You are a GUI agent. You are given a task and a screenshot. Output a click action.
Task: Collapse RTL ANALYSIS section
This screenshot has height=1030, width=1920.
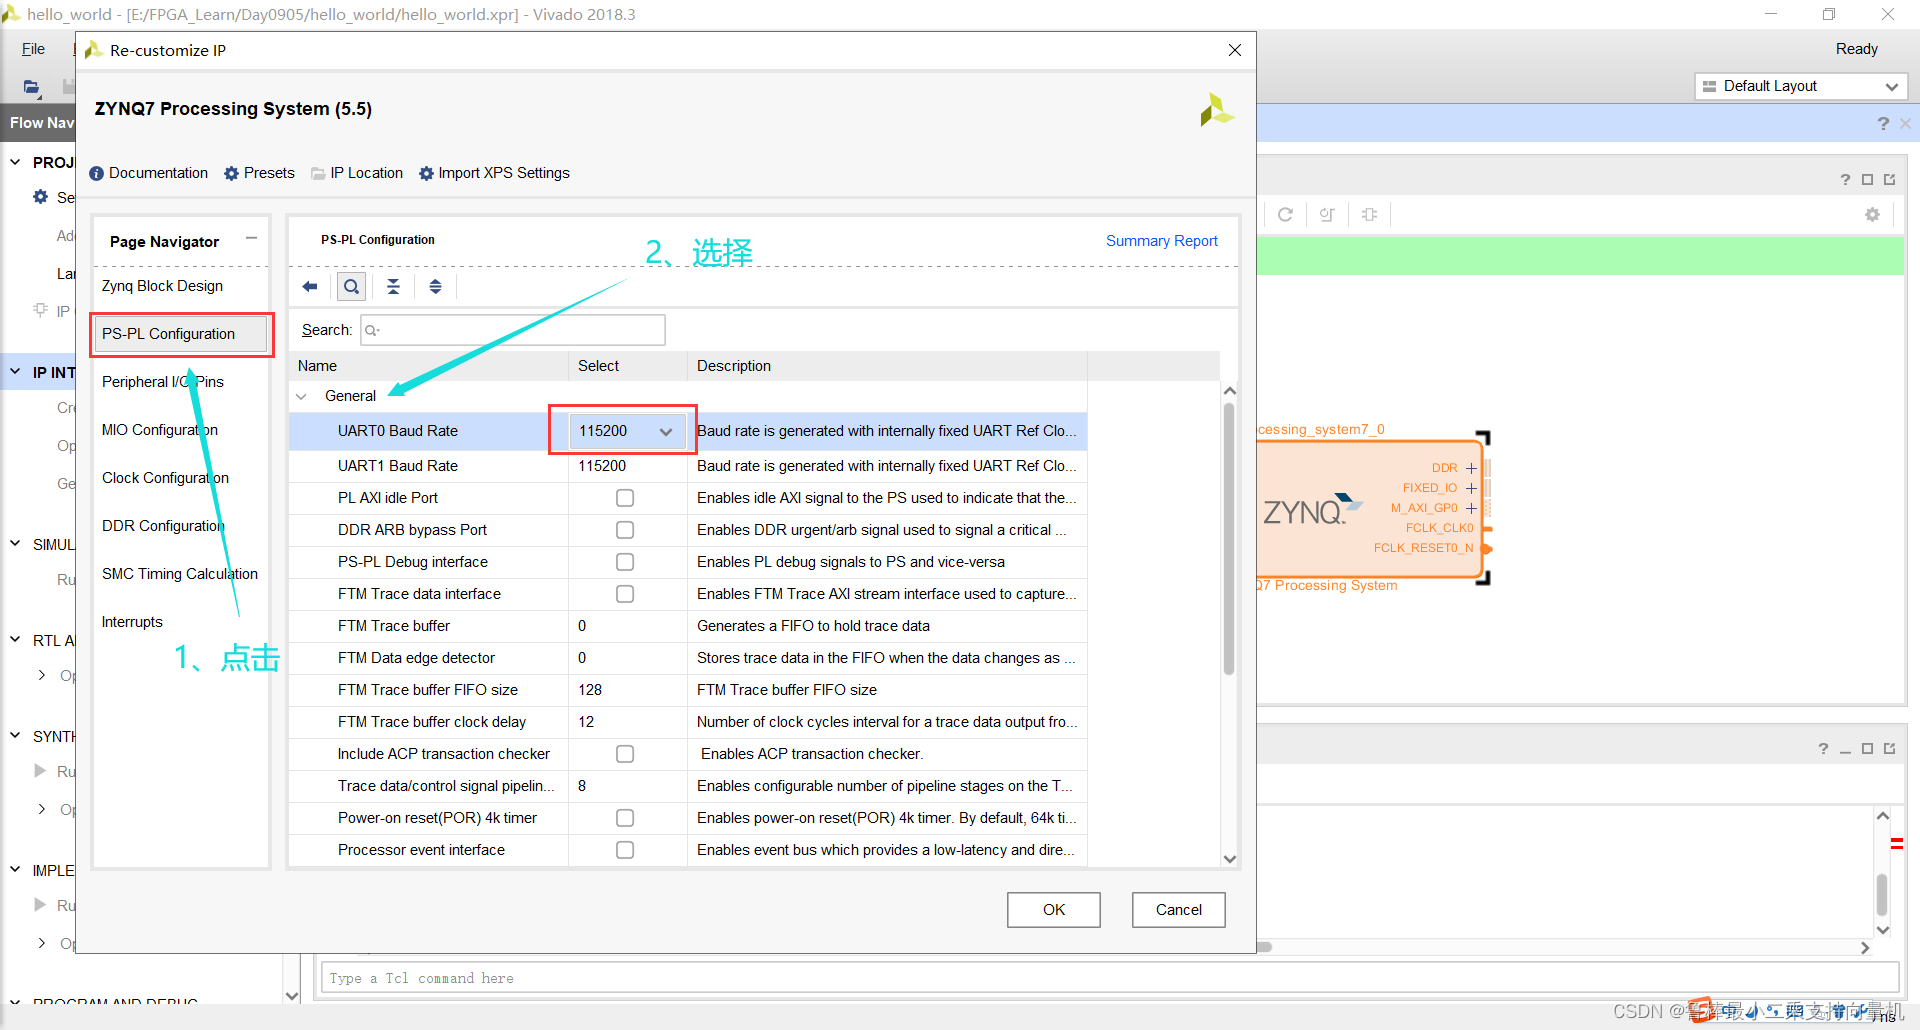(15, 640)
